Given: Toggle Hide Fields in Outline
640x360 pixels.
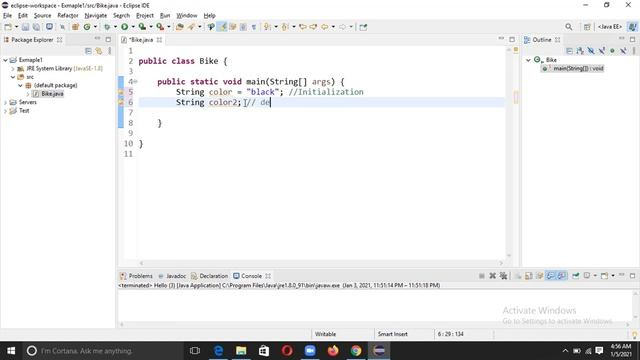Looking at the screenshot, I should 591,51.
